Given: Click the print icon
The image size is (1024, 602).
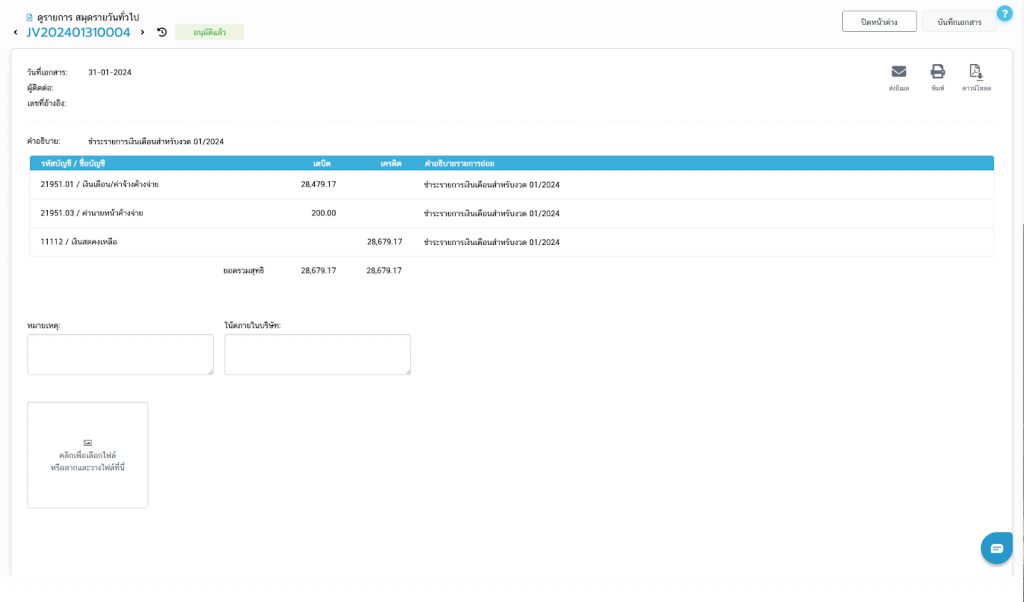Looking at the screenshot, I should click(937, 72).
